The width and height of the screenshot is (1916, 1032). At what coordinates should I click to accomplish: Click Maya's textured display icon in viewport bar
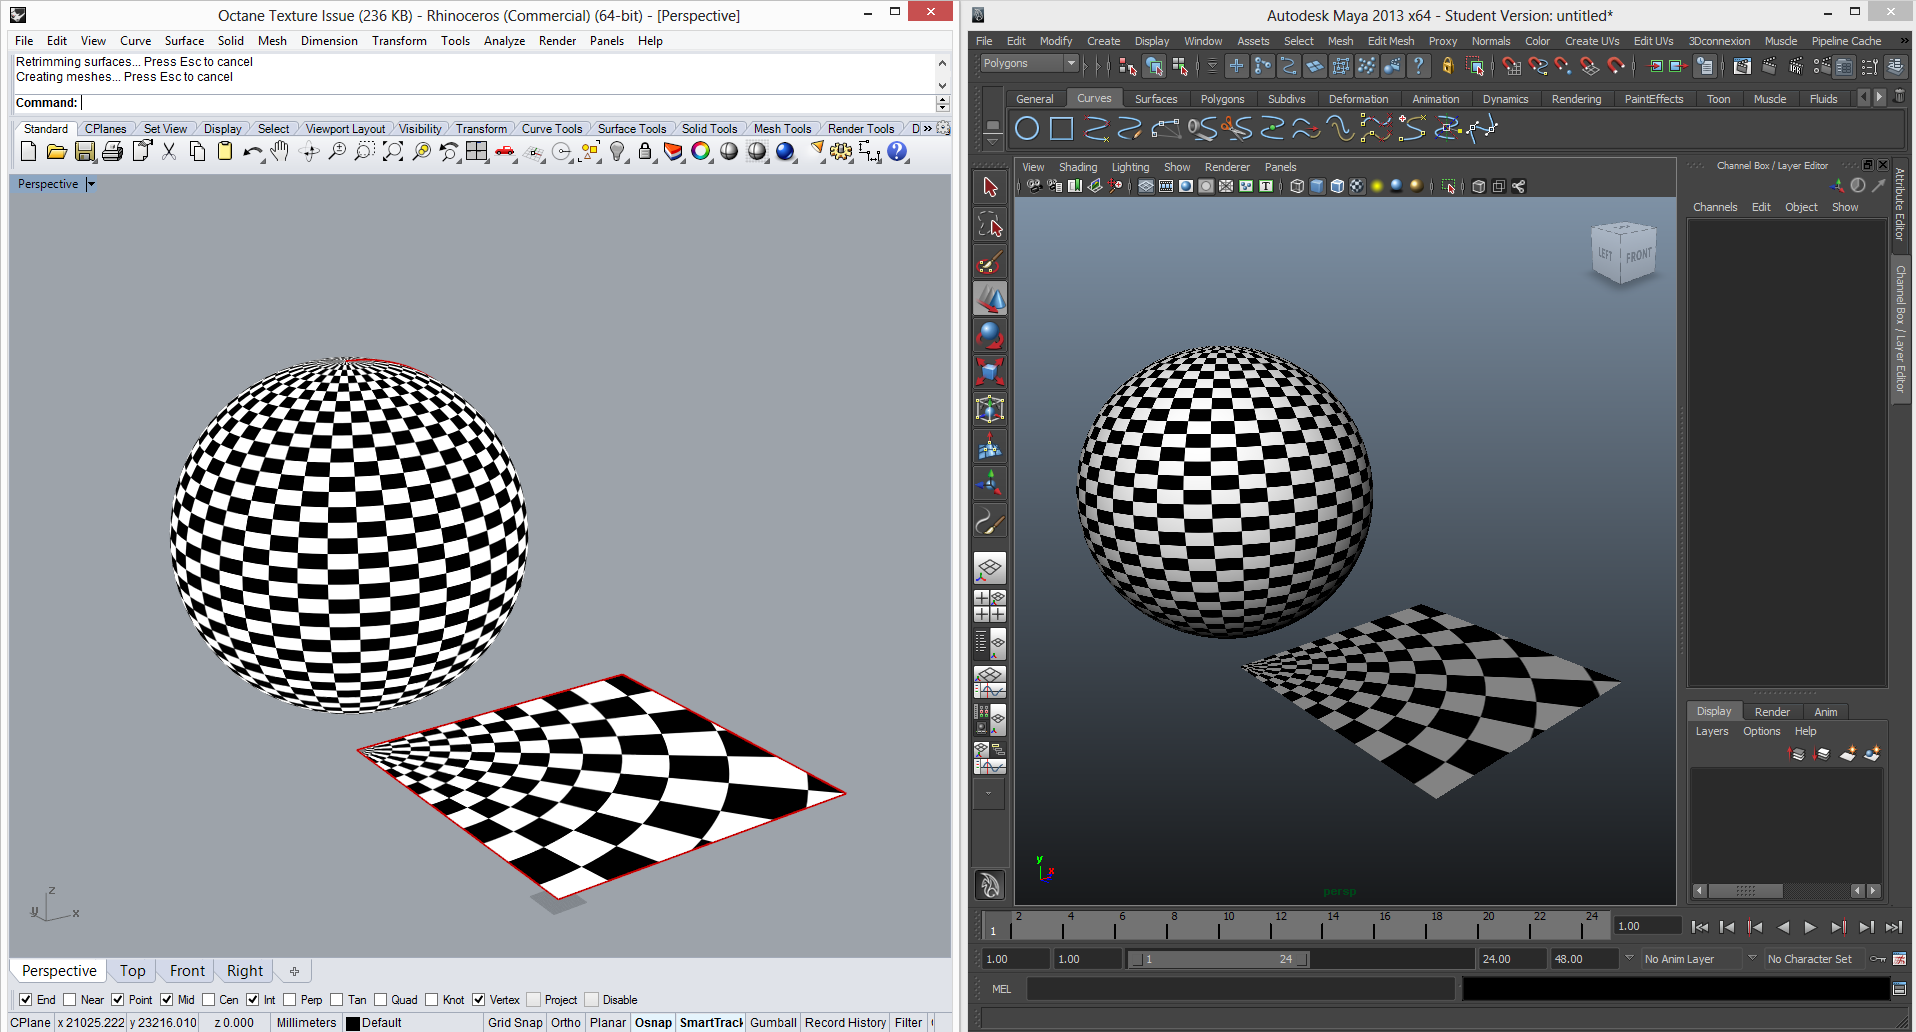click(x=1357, y=186)
